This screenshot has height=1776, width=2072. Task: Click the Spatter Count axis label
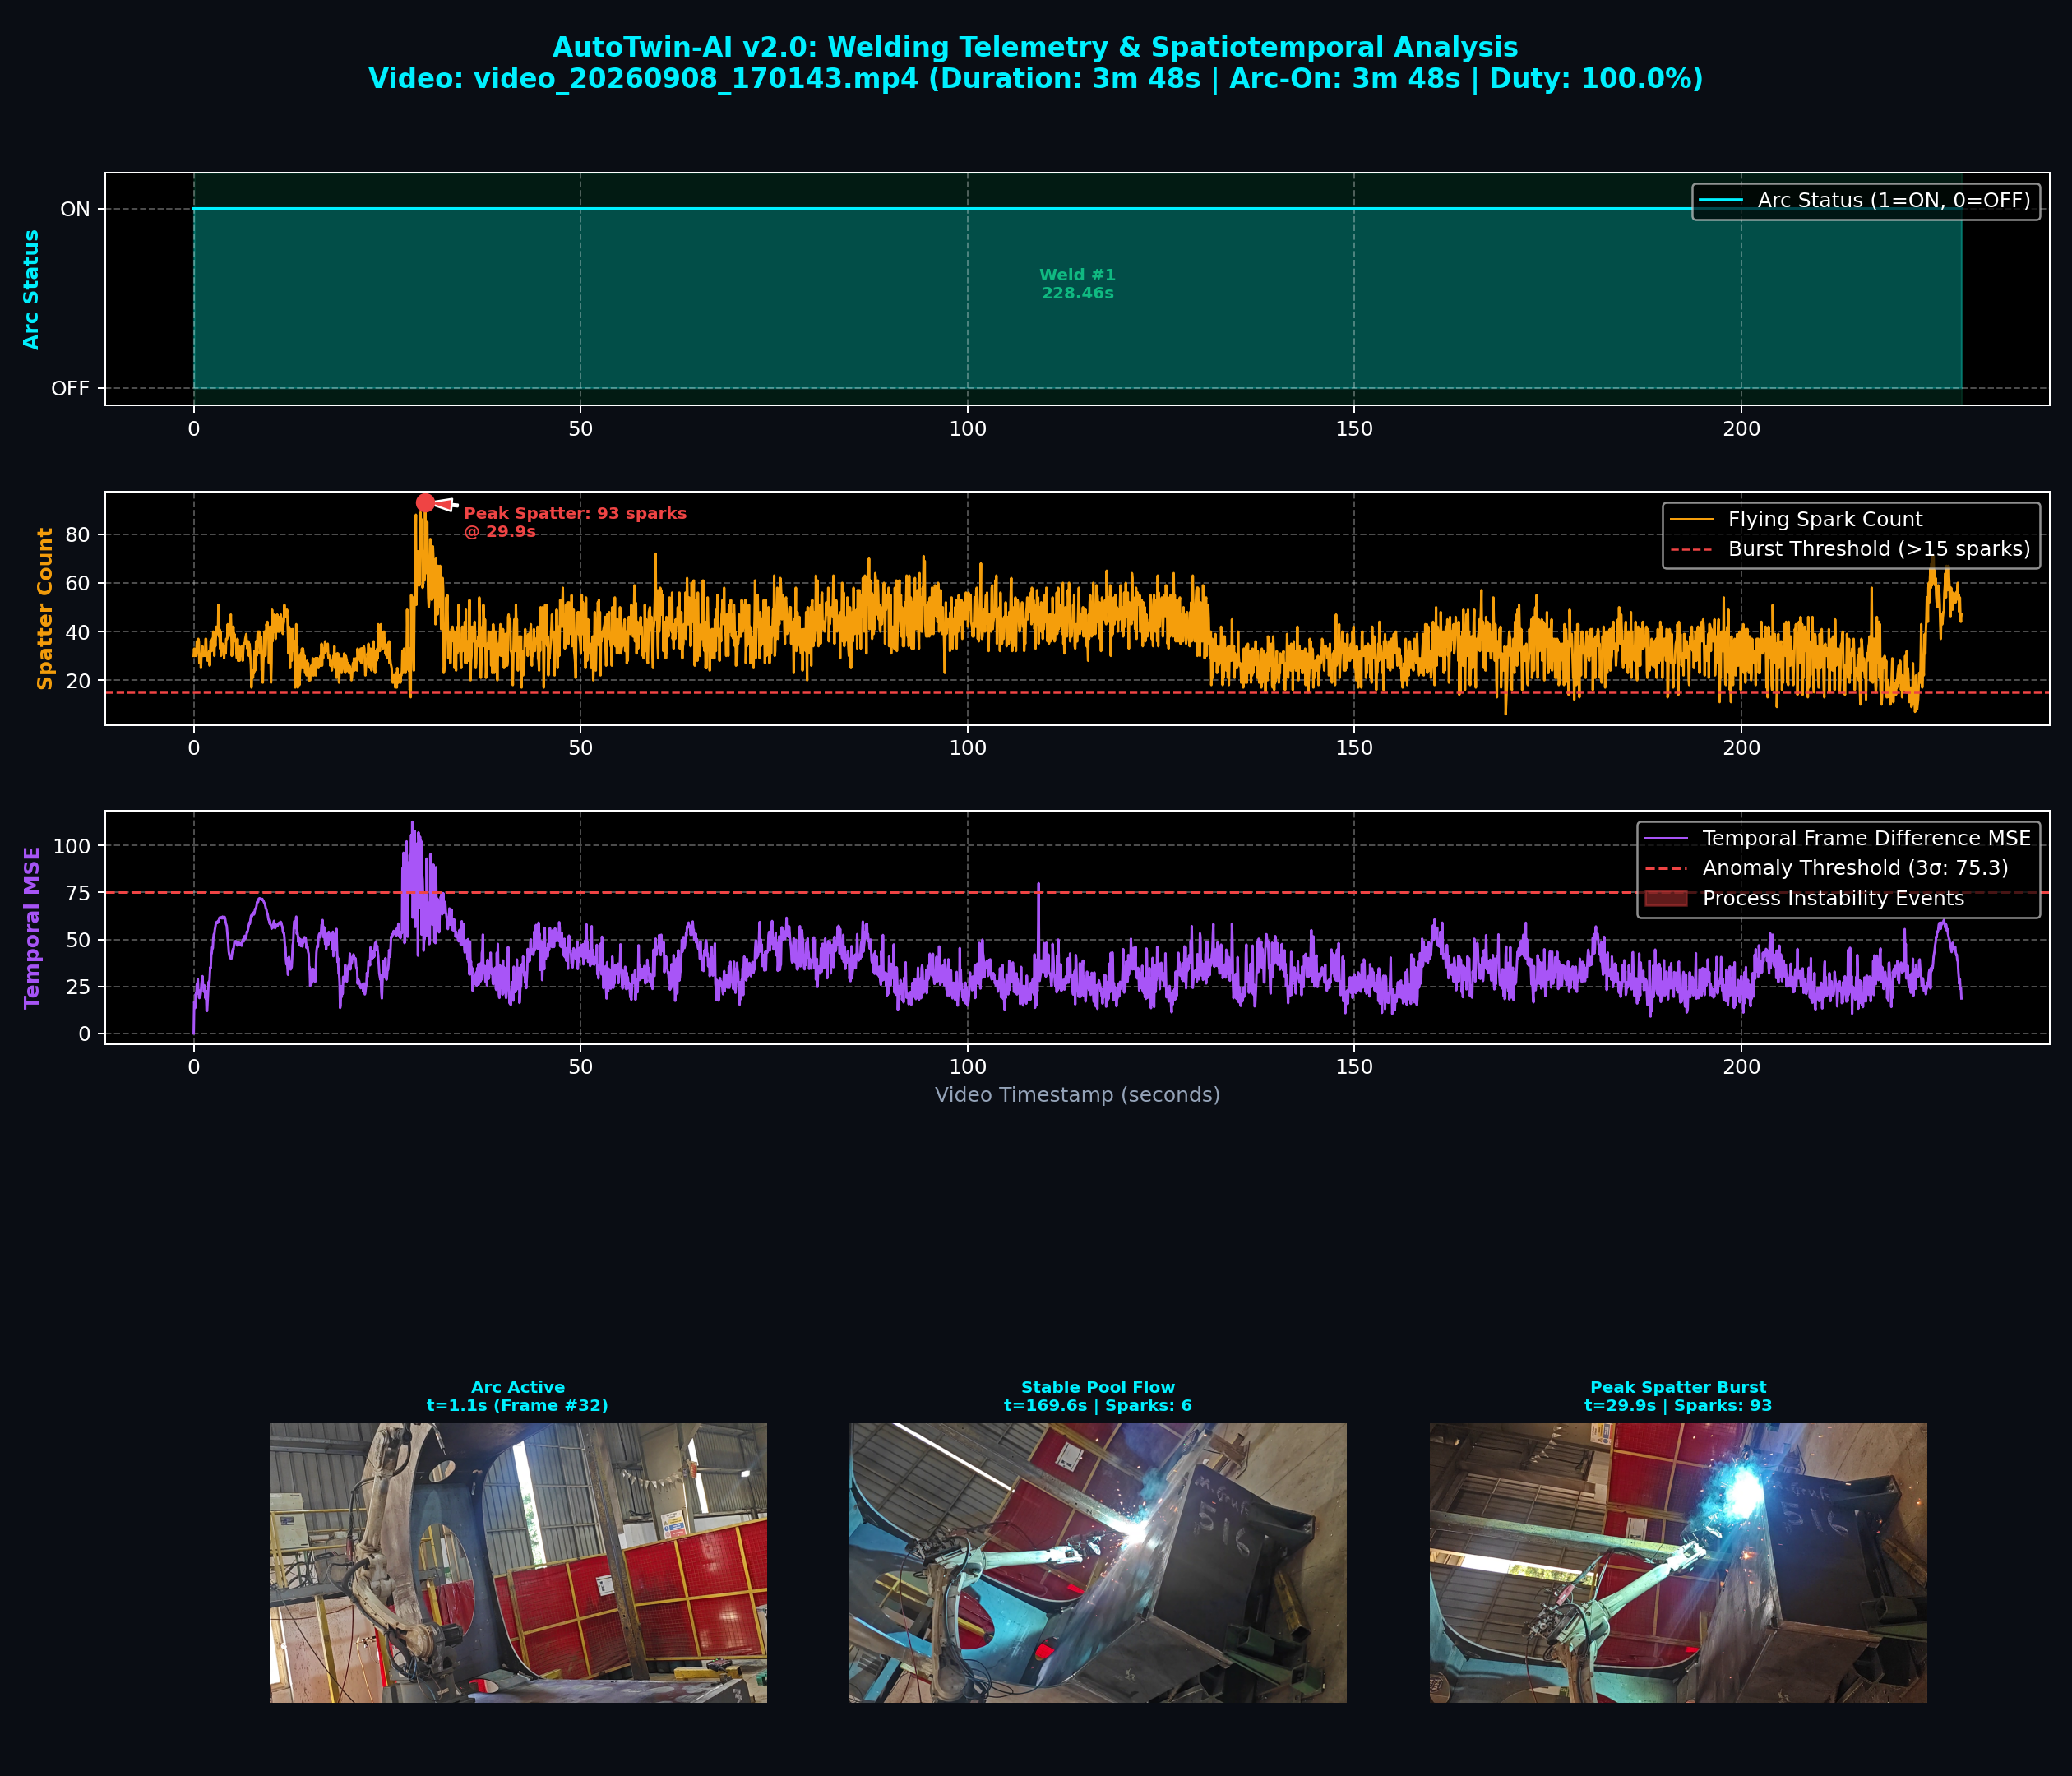click(x=44, y=608)
